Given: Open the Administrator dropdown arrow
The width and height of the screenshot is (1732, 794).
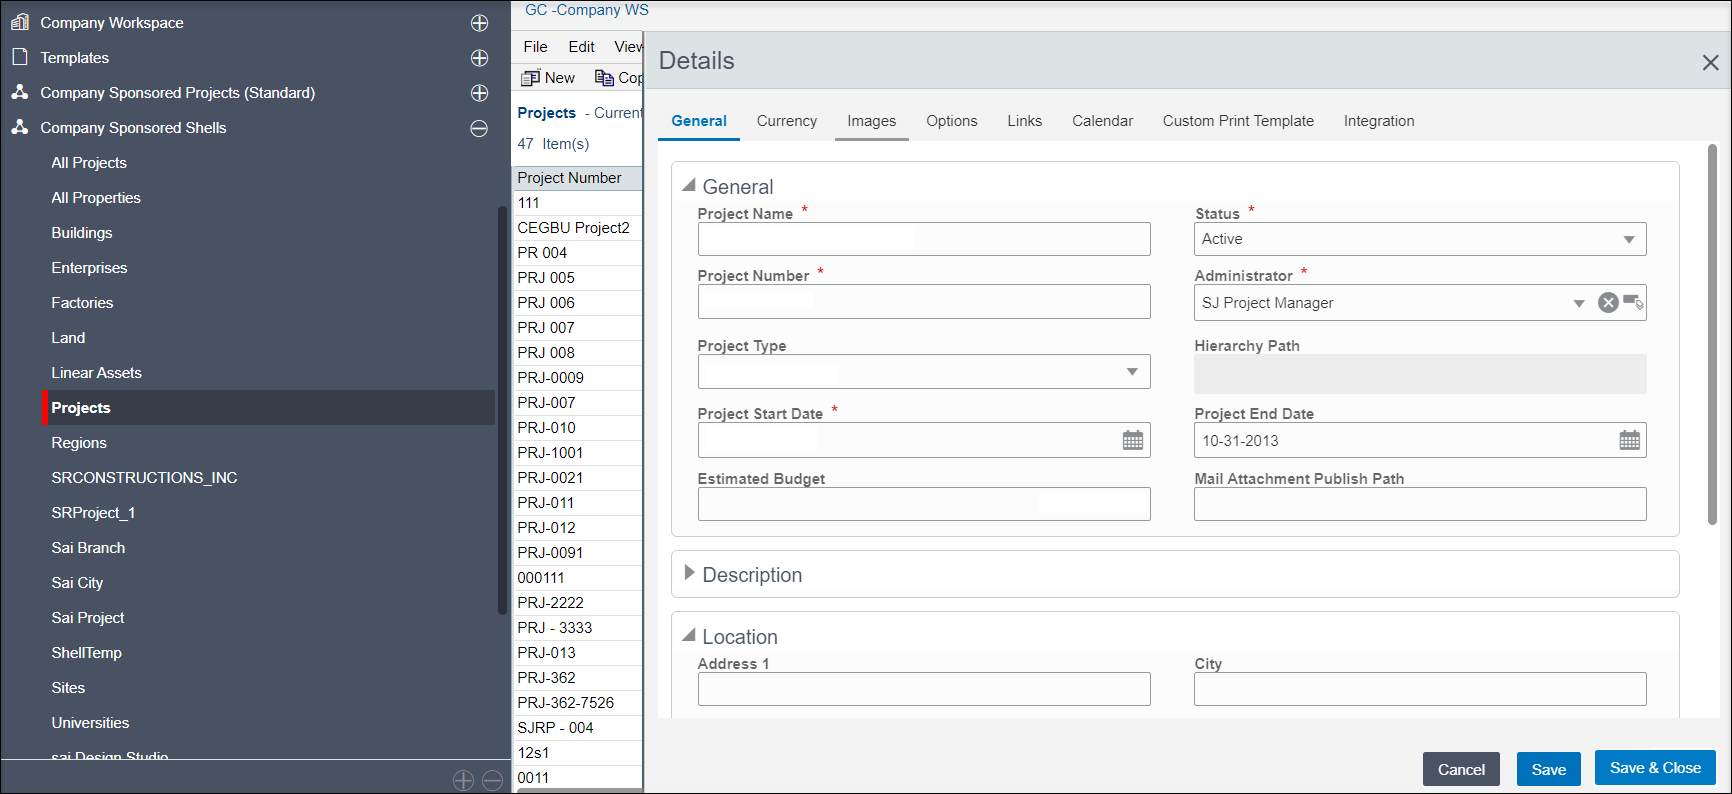Looking at the screenshot, I should (1579, 303).
